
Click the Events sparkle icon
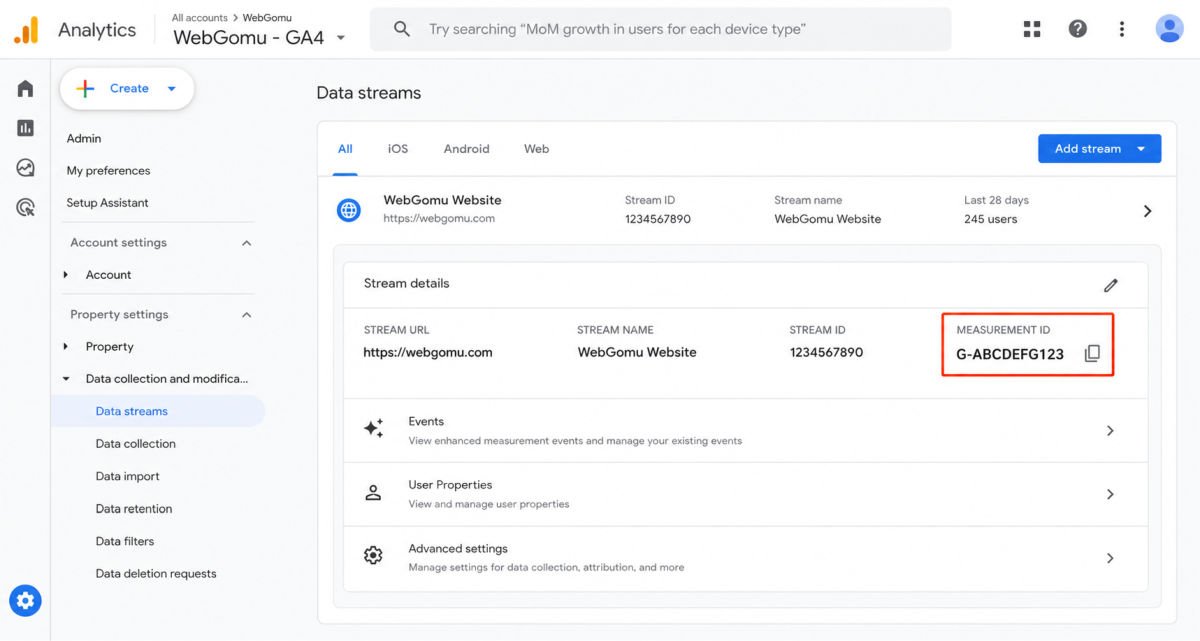373,429
